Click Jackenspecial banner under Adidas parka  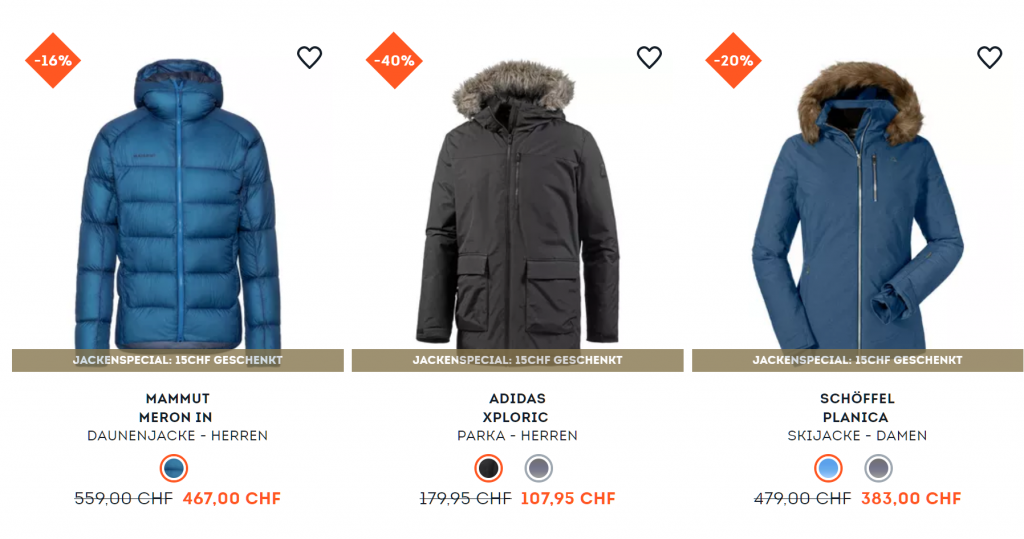(x=517, y=361)
